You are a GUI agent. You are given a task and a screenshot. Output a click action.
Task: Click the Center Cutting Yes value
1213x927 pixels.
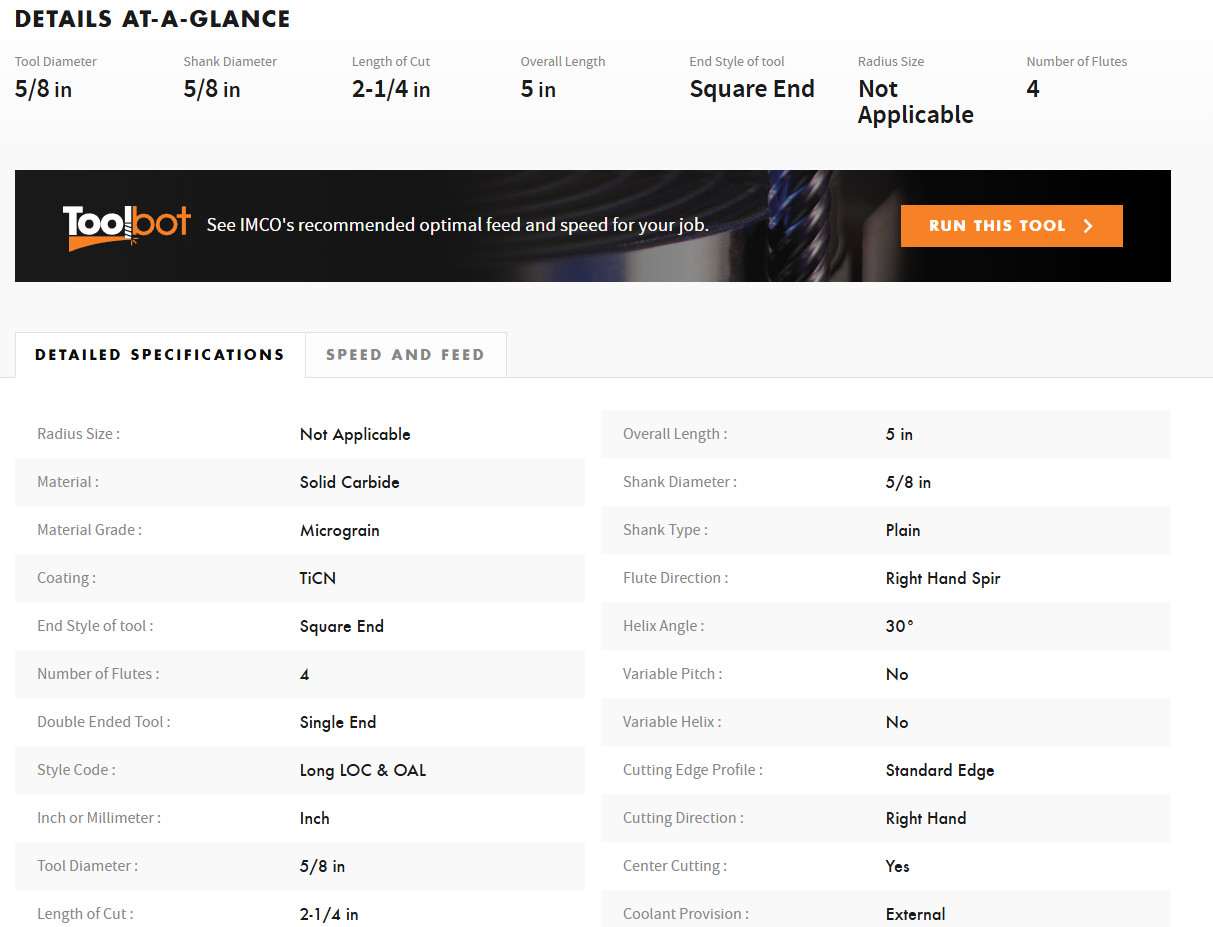click(x=898, y=866)
